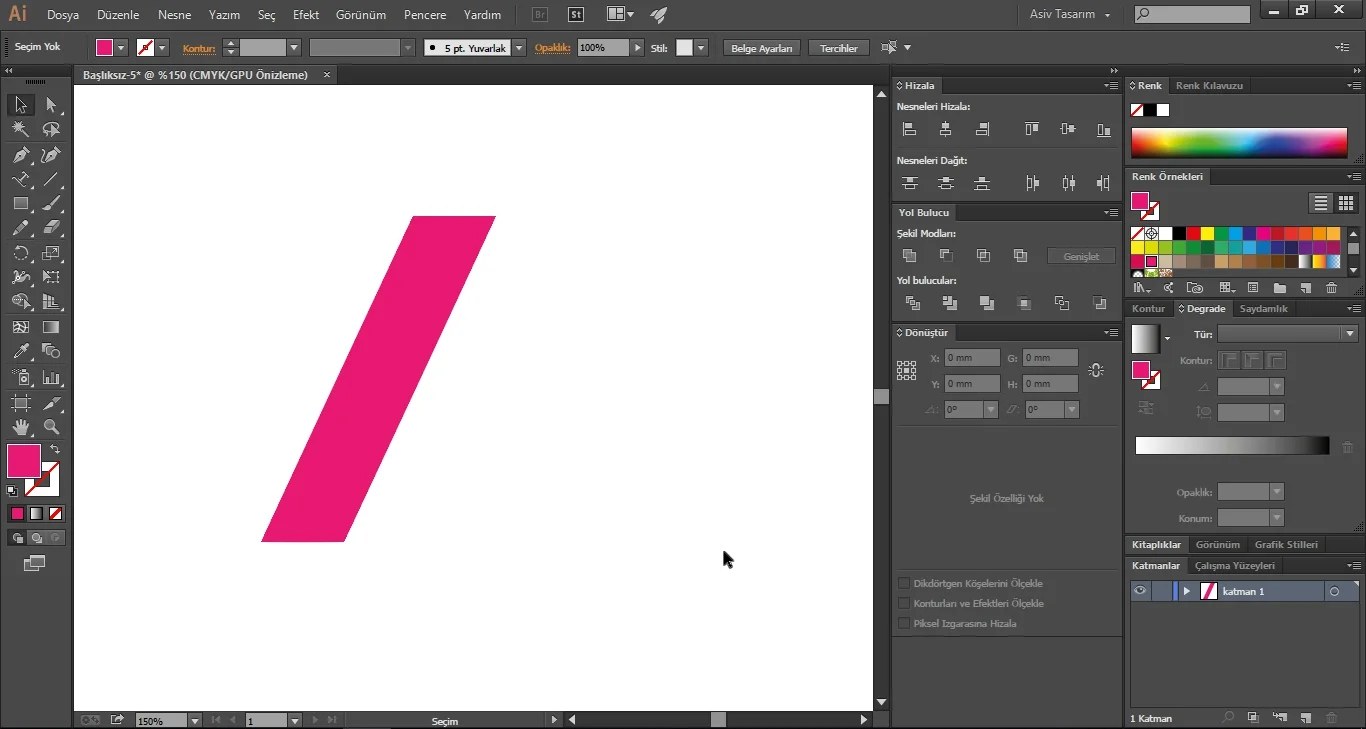1366x729 pixels.
Task: Switch to the Renk Kılavuzu tab
Action: tap(1209, 86)
